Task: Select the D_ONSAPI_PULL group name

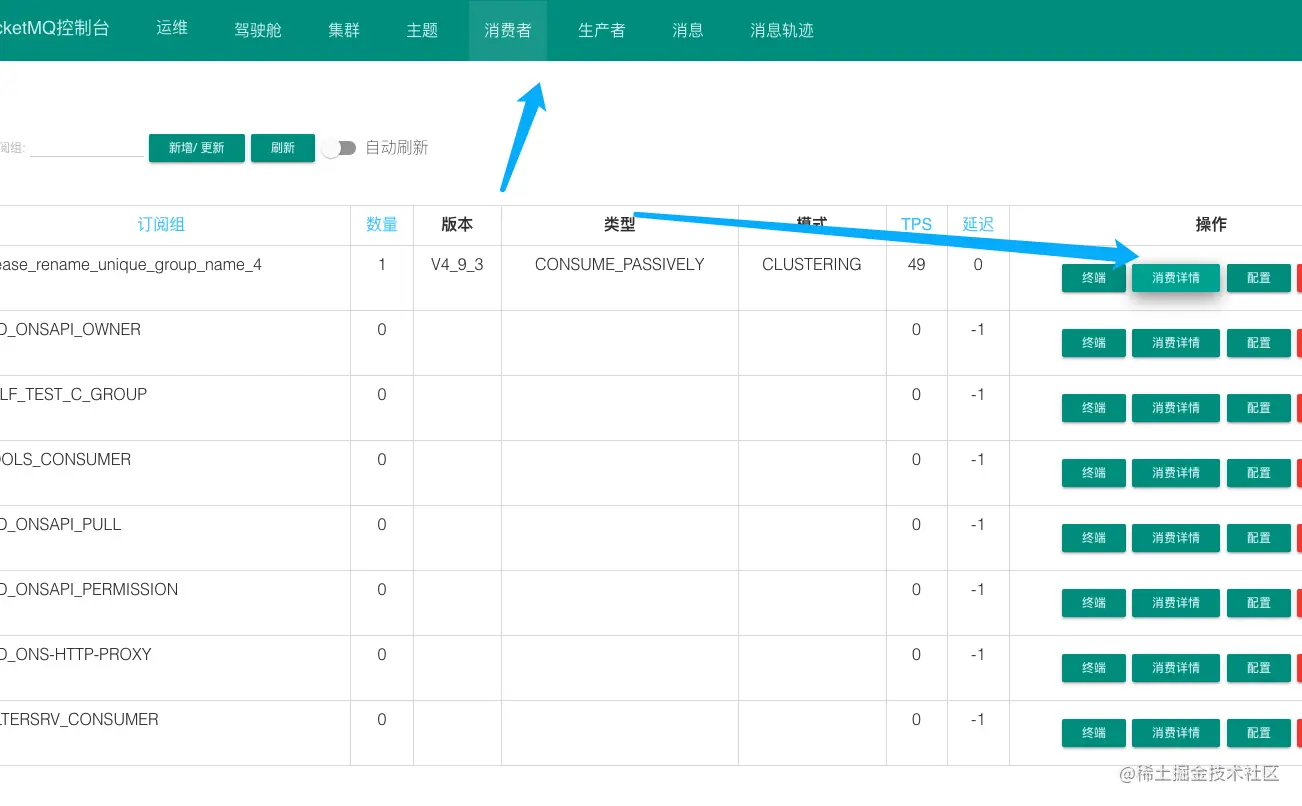Action: [x=60, y=525]
